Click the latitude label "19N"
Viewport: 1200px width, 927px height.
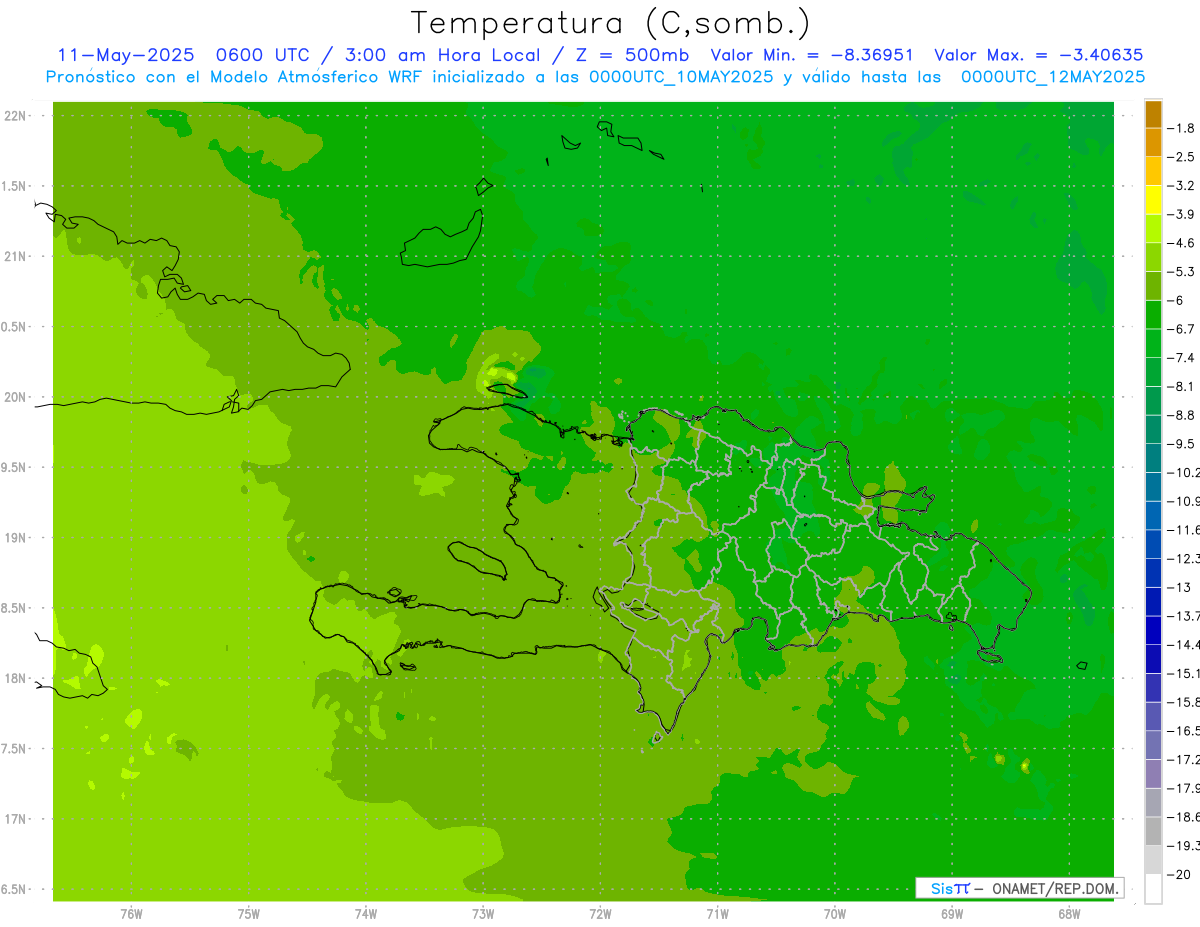15,538
